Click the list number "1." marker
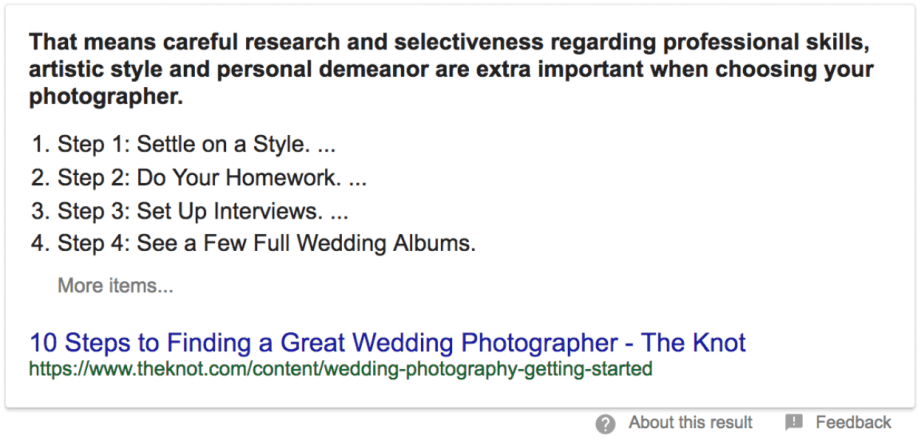924x440 pixels. [x=41, y=144]
